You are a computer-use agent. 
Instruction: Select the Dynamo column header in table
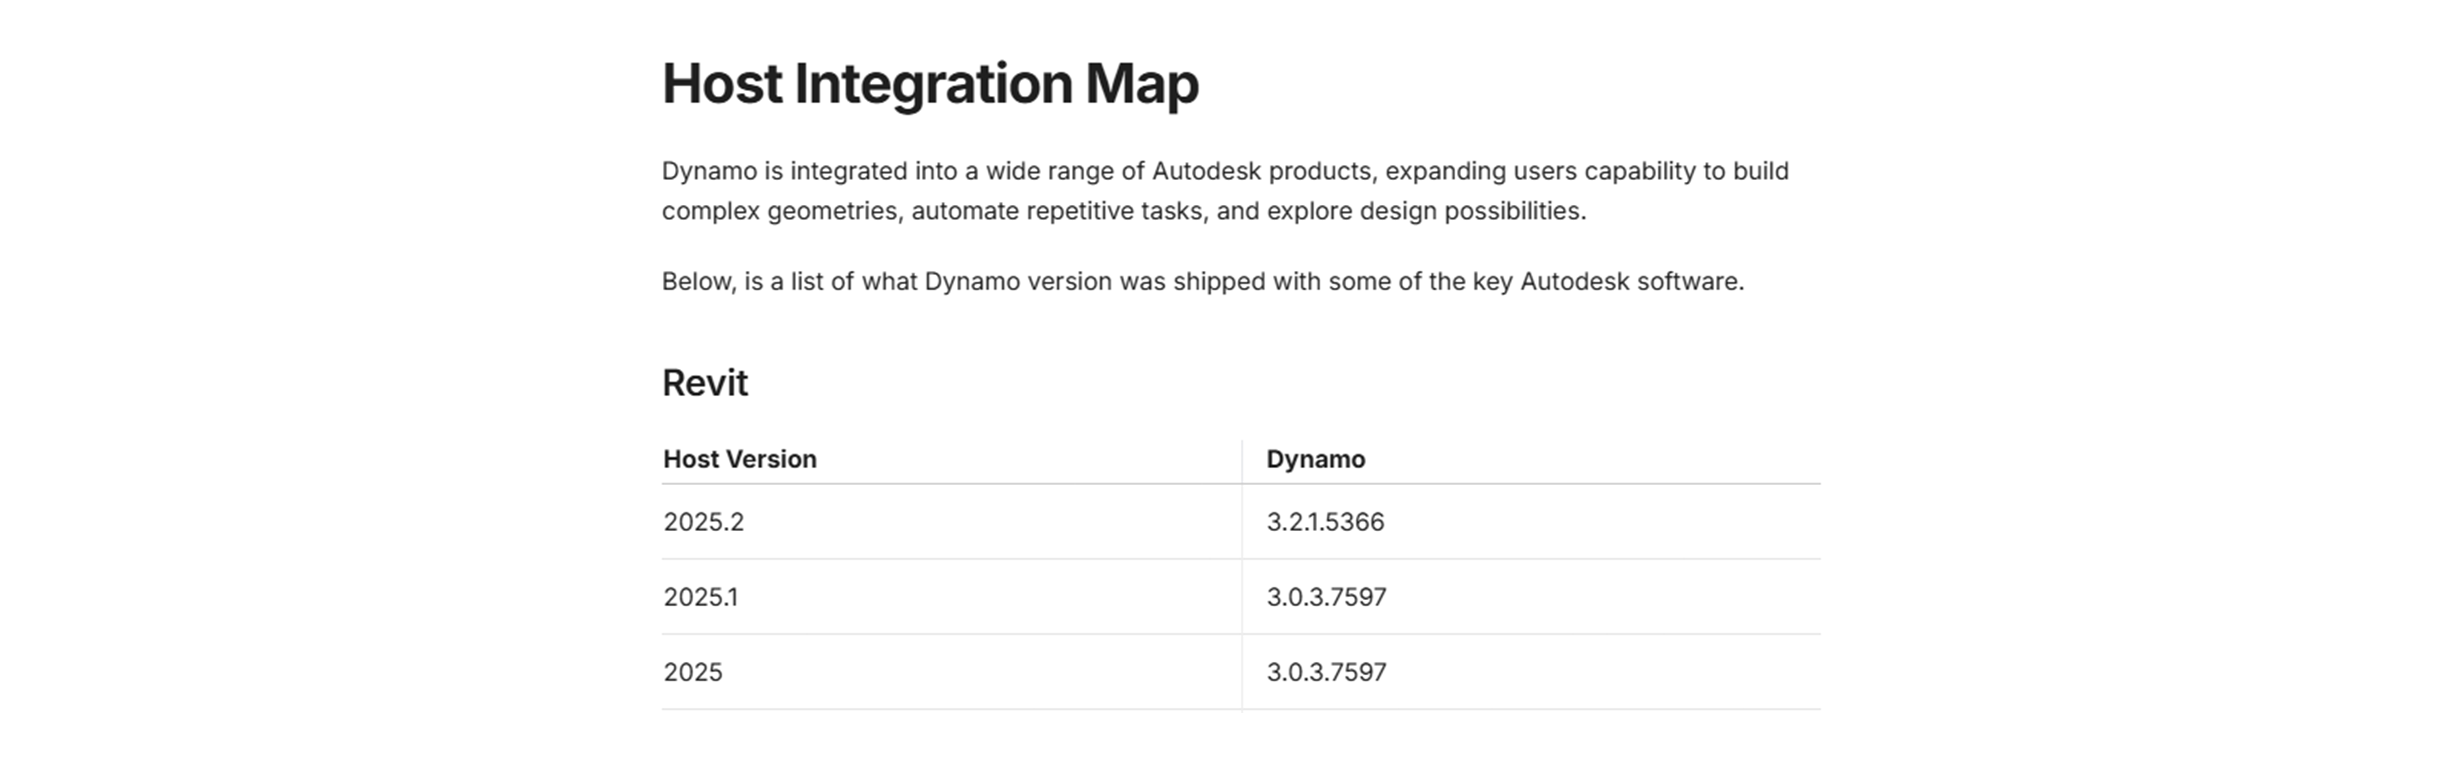(1315, 459)
